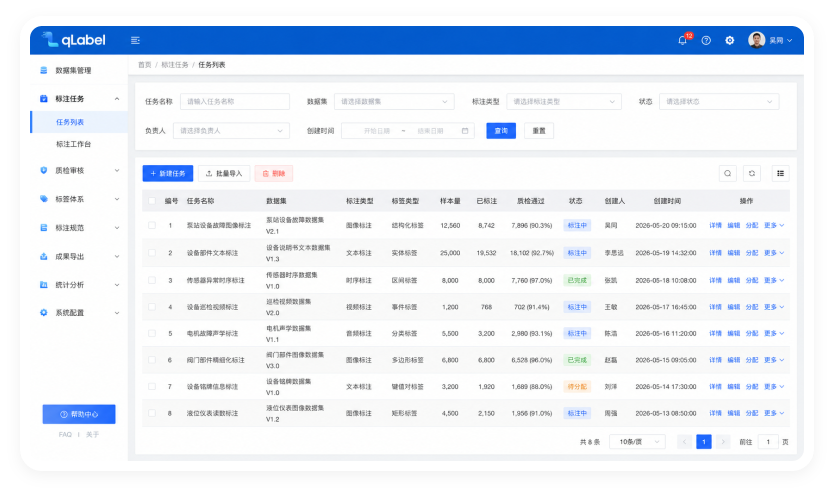The width and height of the screenshot is (834, 495).
Task: Open 帮助中心 button
Action: coord(79,414)
